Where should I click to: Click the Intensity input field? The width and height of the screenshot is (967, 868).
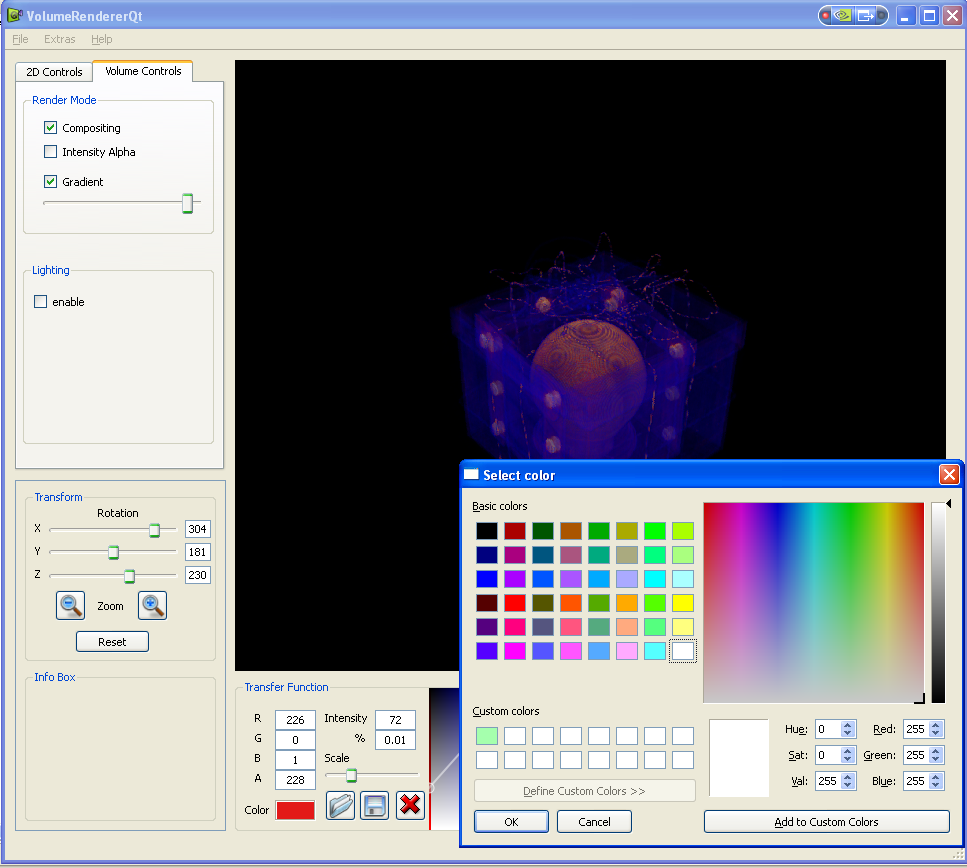click(395, 719)
